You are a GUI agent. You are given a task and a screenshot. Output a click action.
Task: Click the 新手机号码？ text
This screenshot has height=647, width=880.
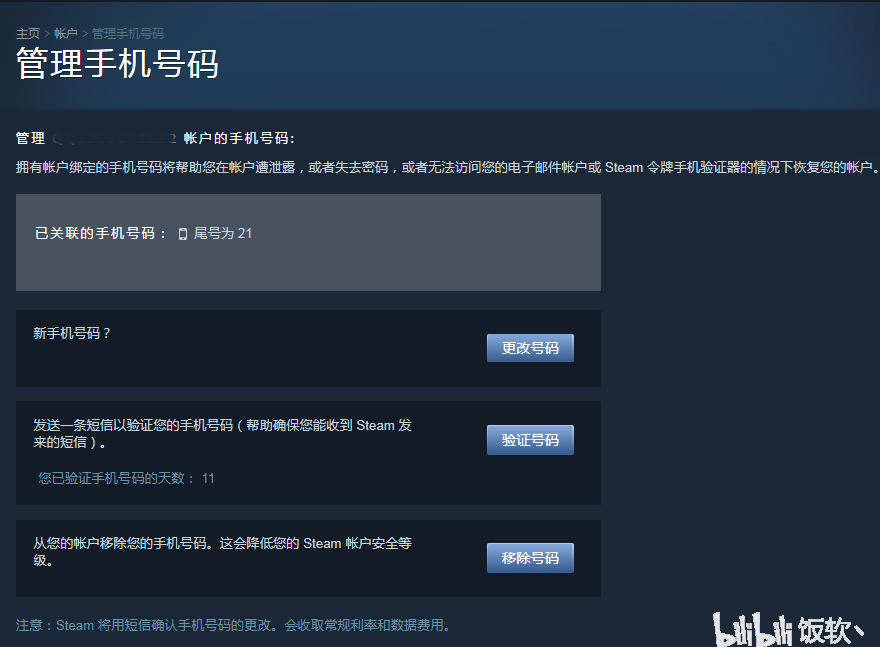pos(72,333)
